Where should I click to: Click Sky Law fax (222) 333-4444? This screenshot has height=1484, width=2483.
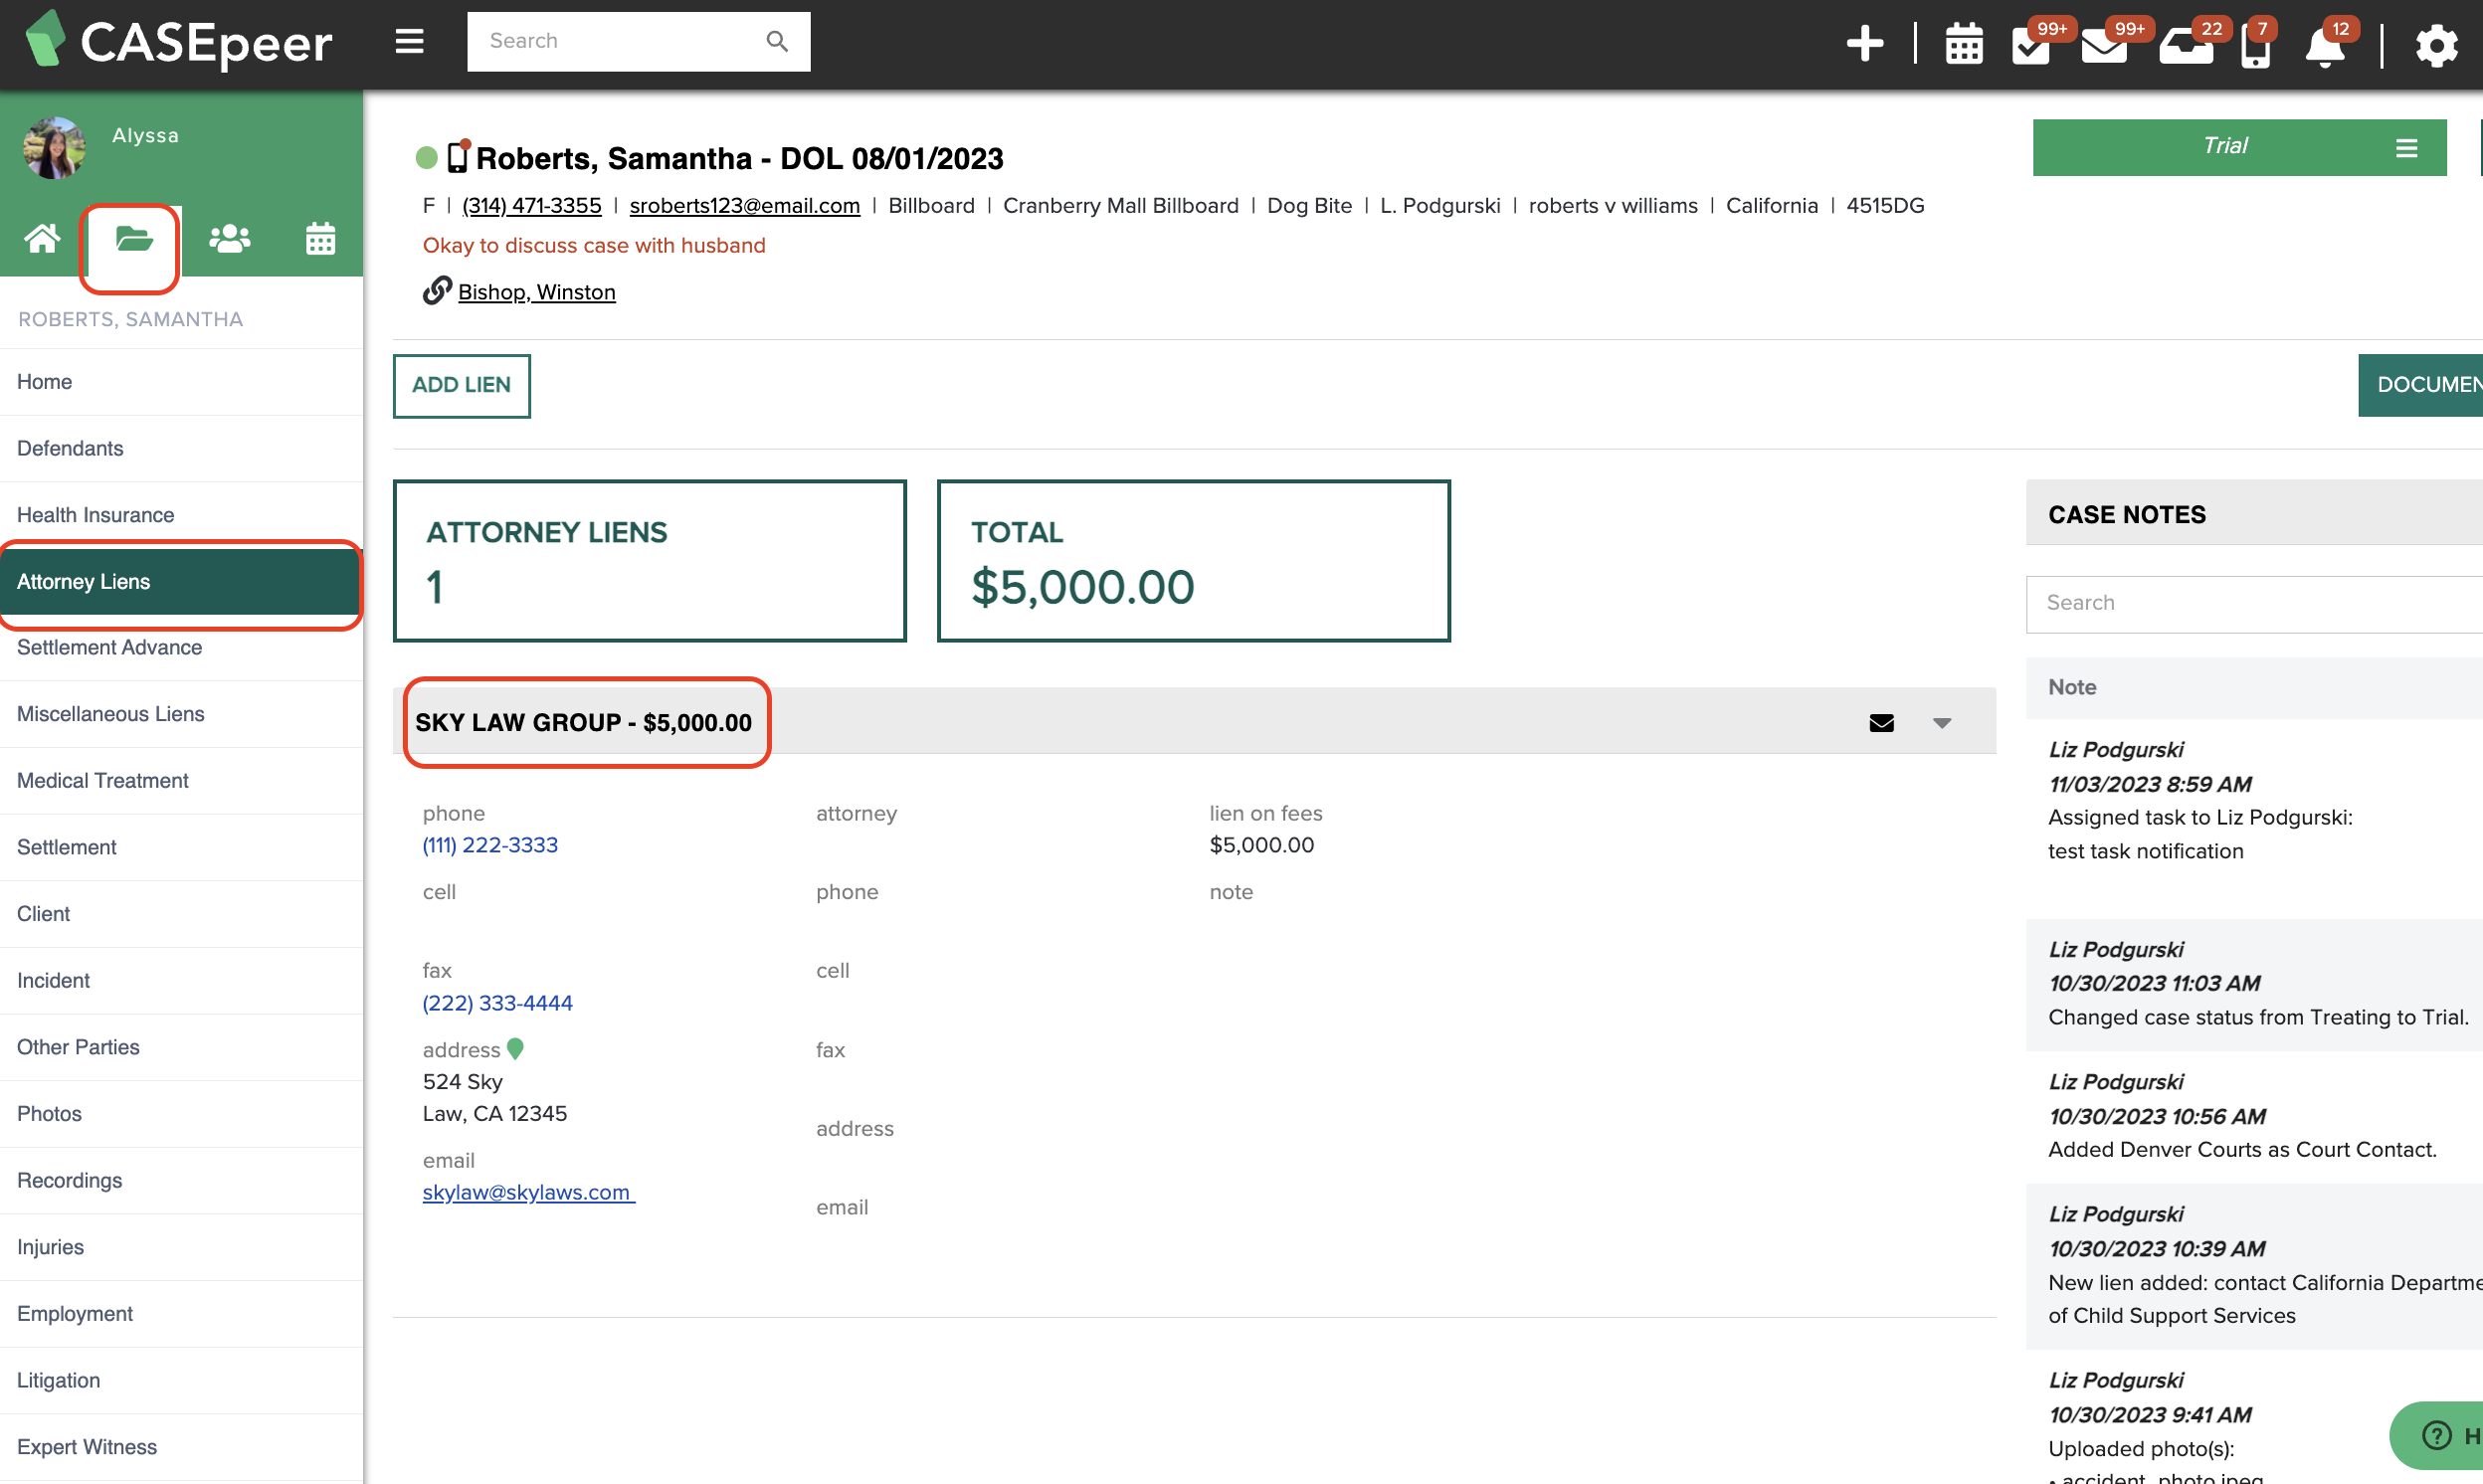pyautogui.click(x=497, y=1003)
